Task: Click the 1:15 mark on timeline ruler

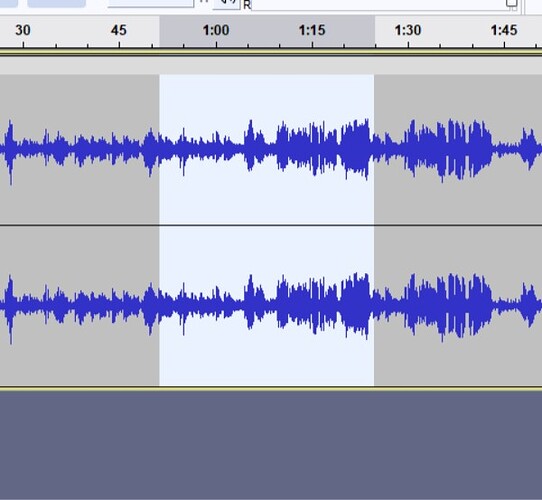Action: coord(312,30)
